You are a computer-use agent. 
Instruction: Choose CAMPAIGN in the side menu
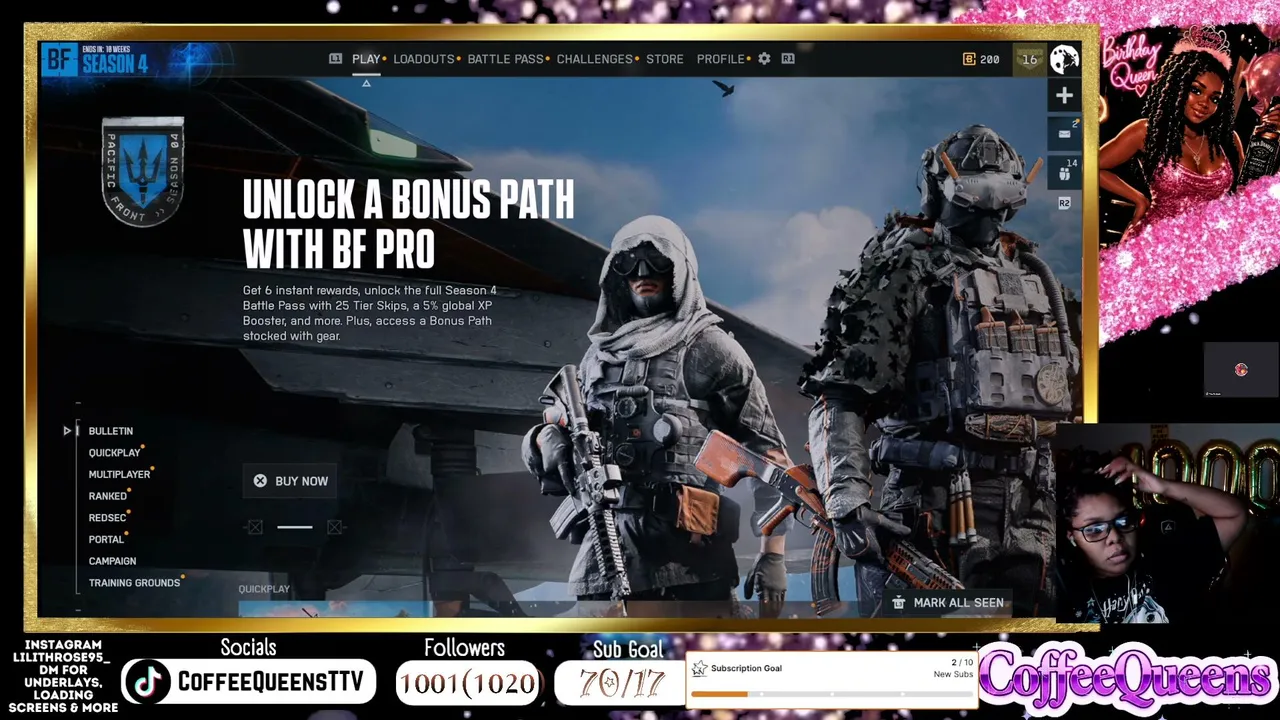[112, 561]
